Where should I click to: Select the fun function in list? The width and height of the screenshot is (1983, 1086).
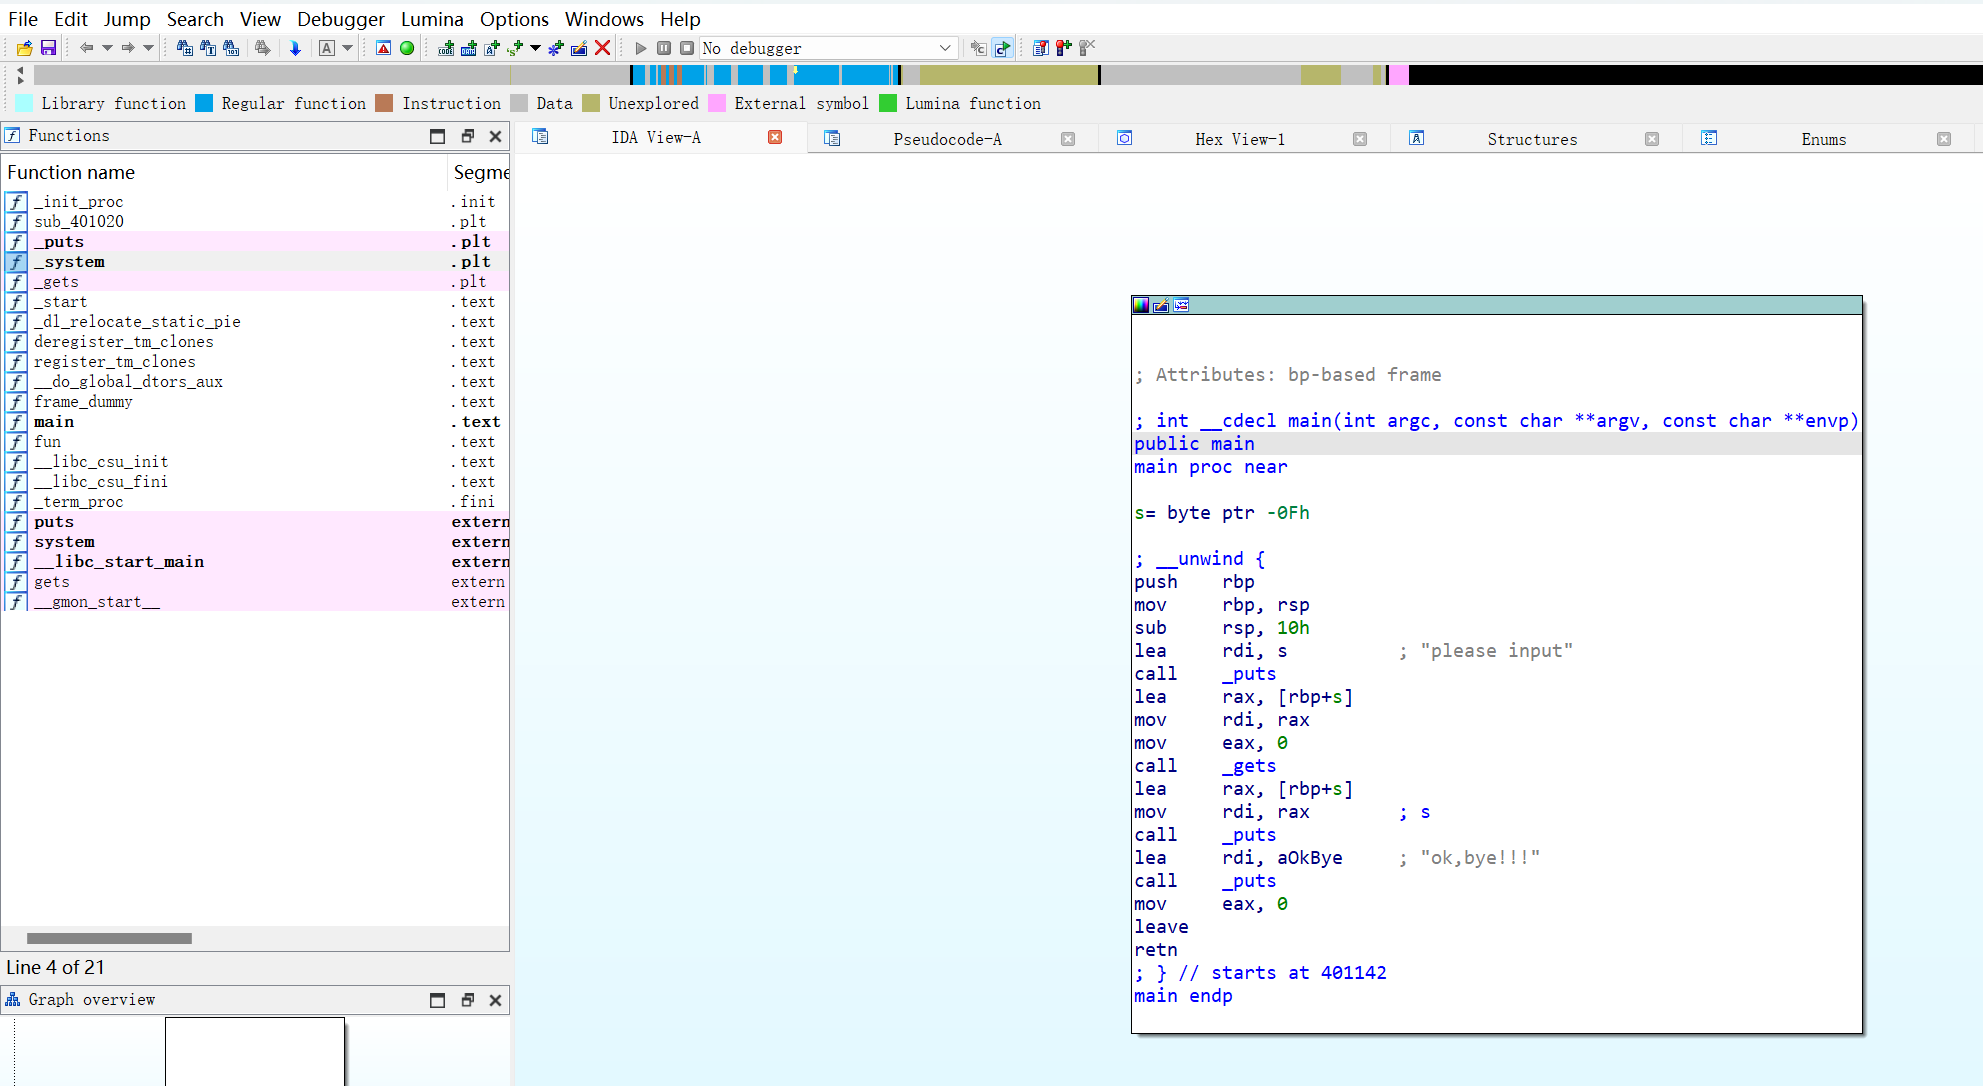[x=255, y=442]
